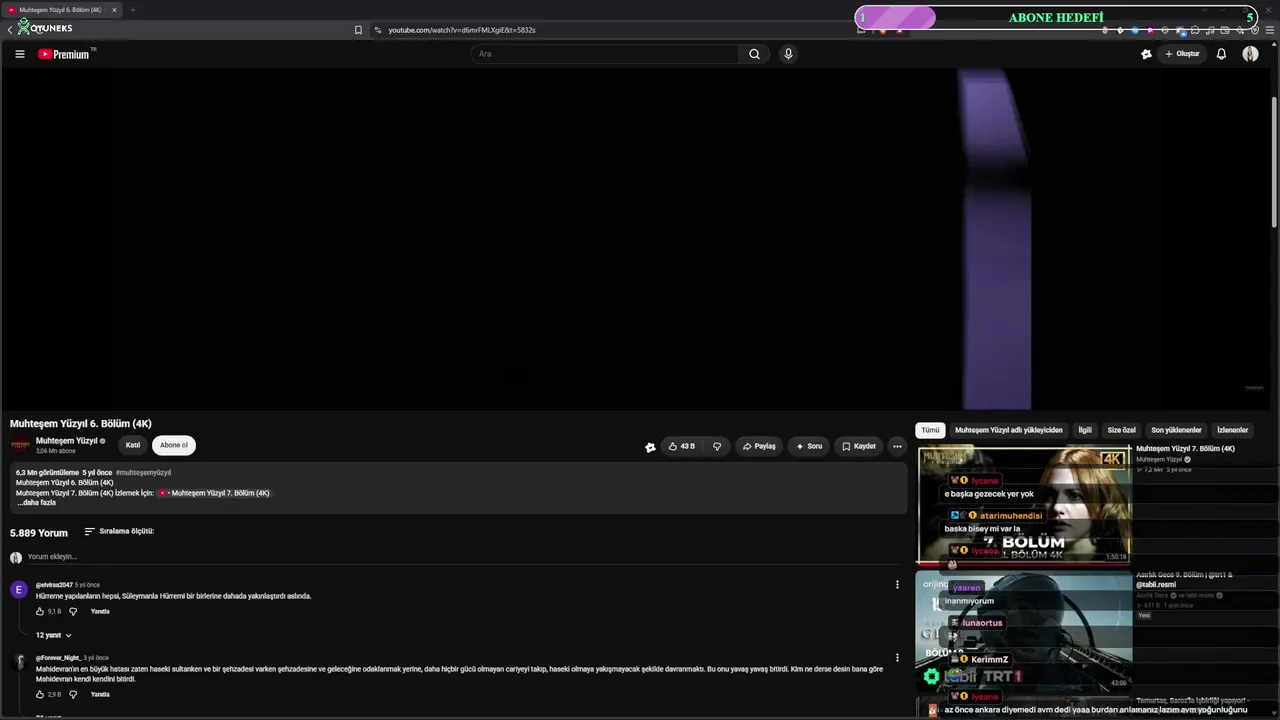Screen dimensions: 1280x720
Task: Click the ABONE HEDEFİ progress bar
Action: point(1056,18)
